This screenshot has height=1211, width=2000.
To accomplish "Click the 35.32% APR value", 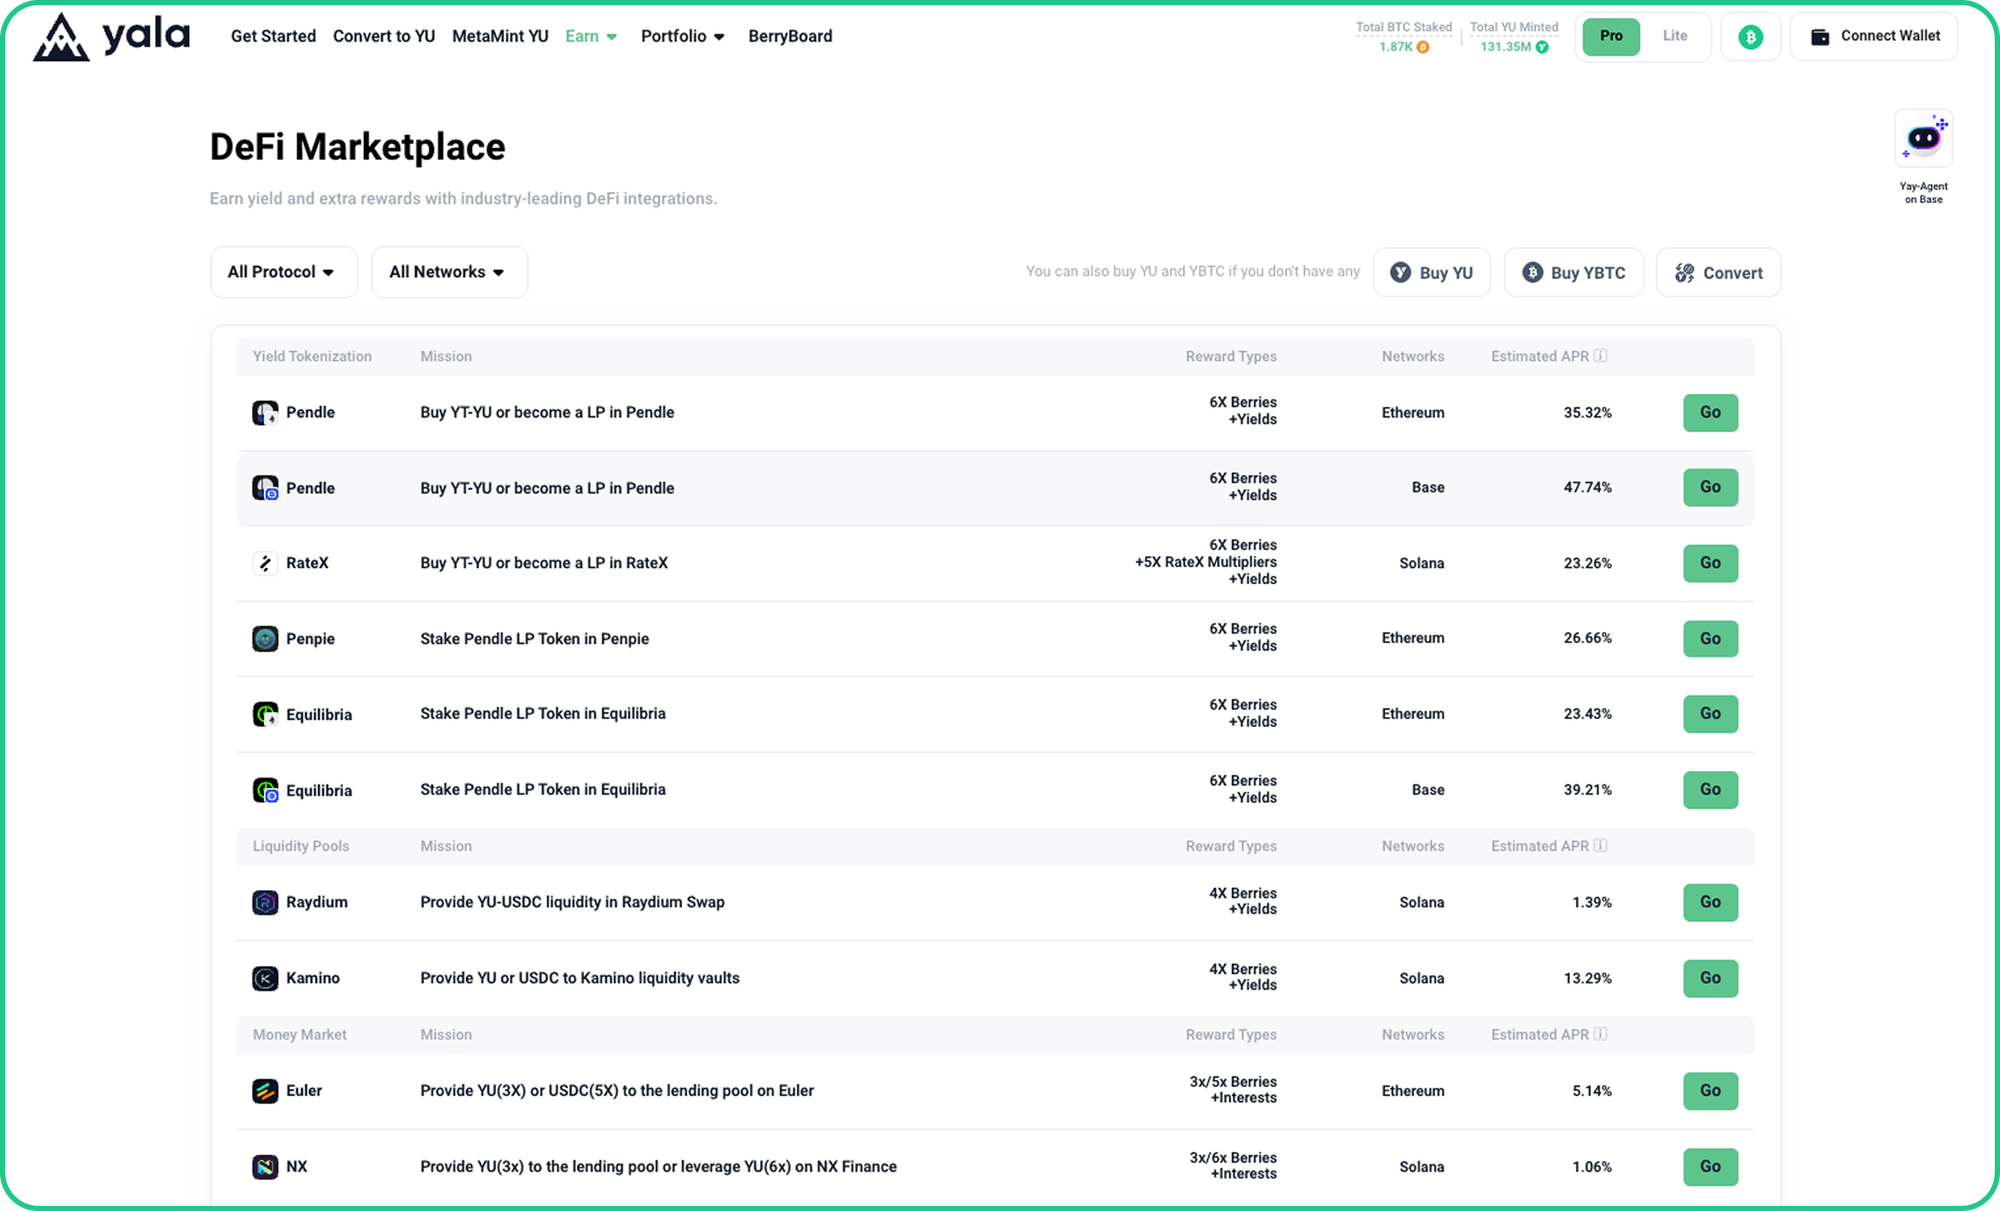I will click(1587, 412).
